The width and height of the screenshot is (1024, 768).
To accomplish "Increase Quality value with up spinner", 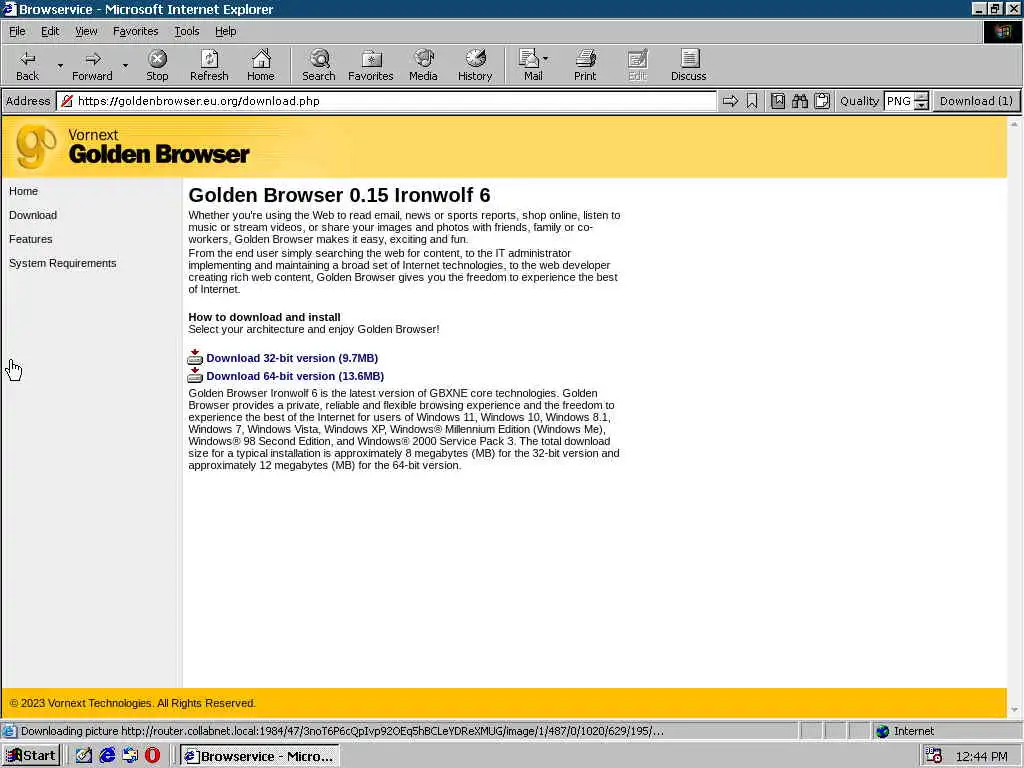I will click(921, 97).
